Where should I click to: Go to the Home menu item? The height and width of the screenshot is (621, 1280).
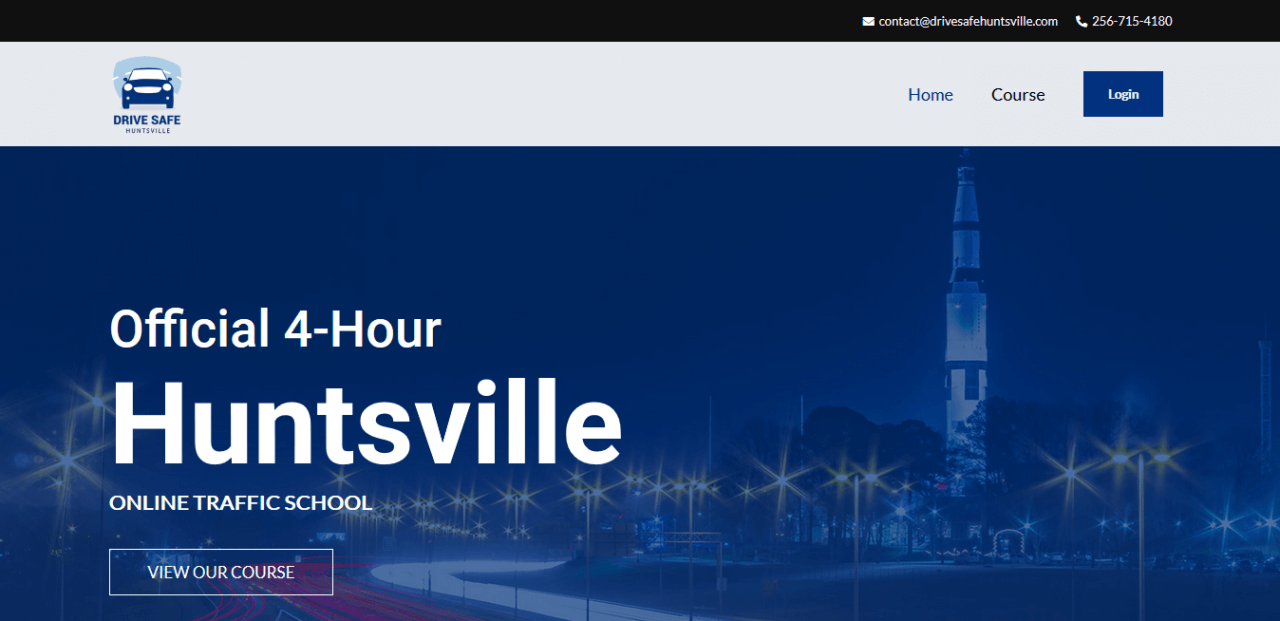coord(930,95)
